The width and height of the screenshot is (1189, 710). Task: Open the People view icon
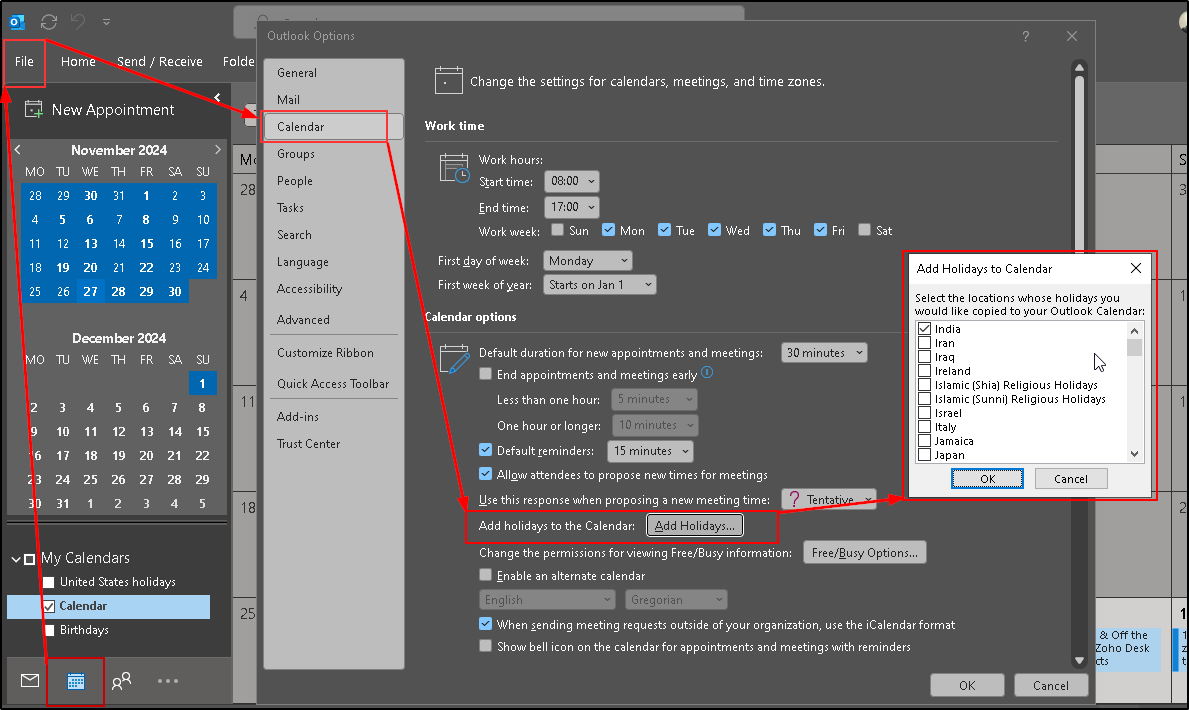(x=122, y=681)
